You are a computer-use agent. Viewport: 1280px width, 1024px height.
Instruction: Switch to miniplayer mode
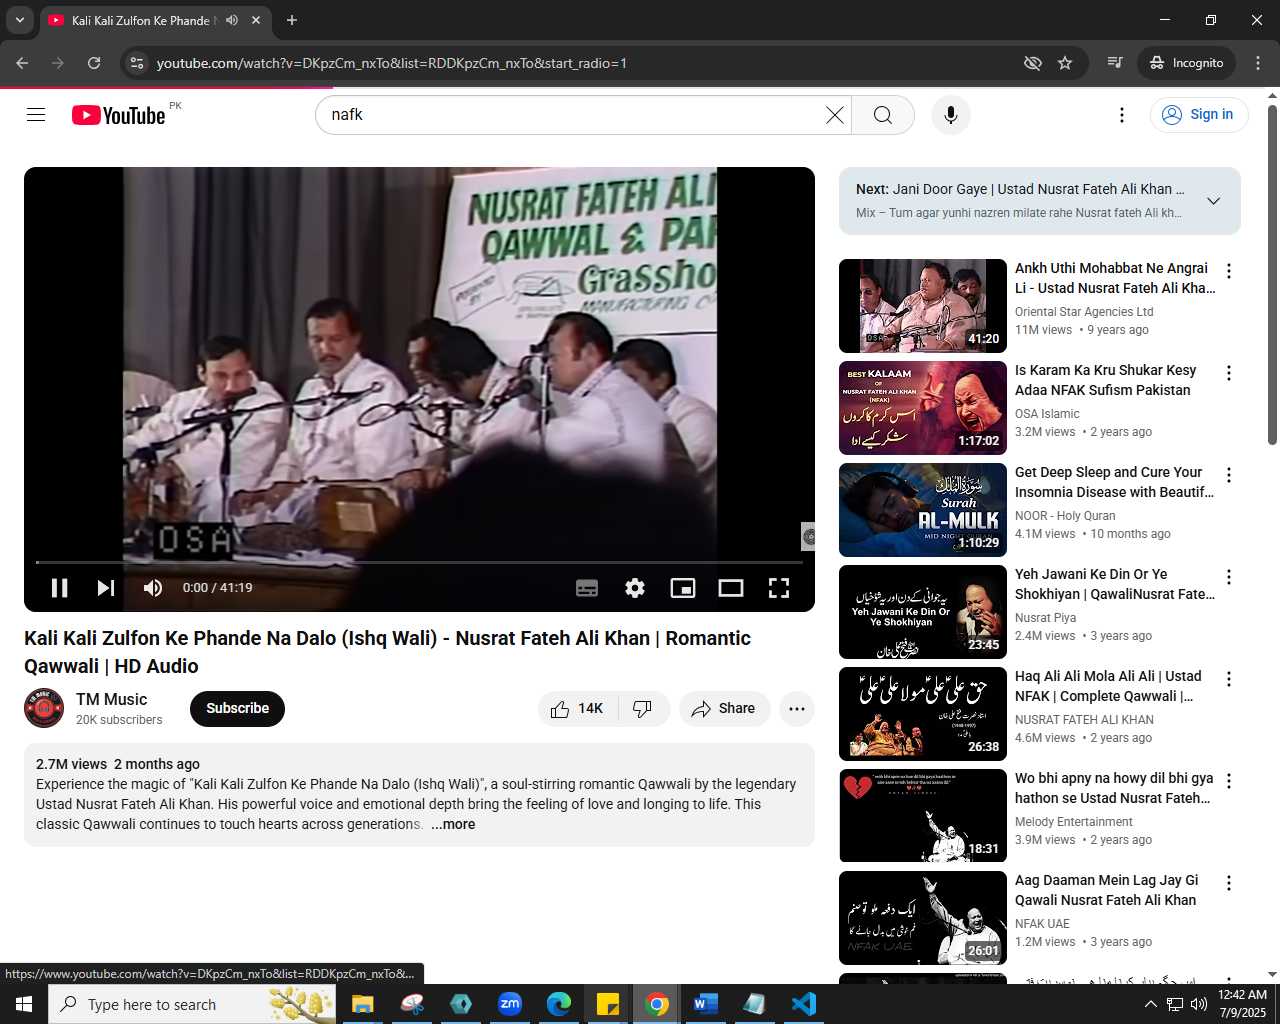[x=683, y=588]
